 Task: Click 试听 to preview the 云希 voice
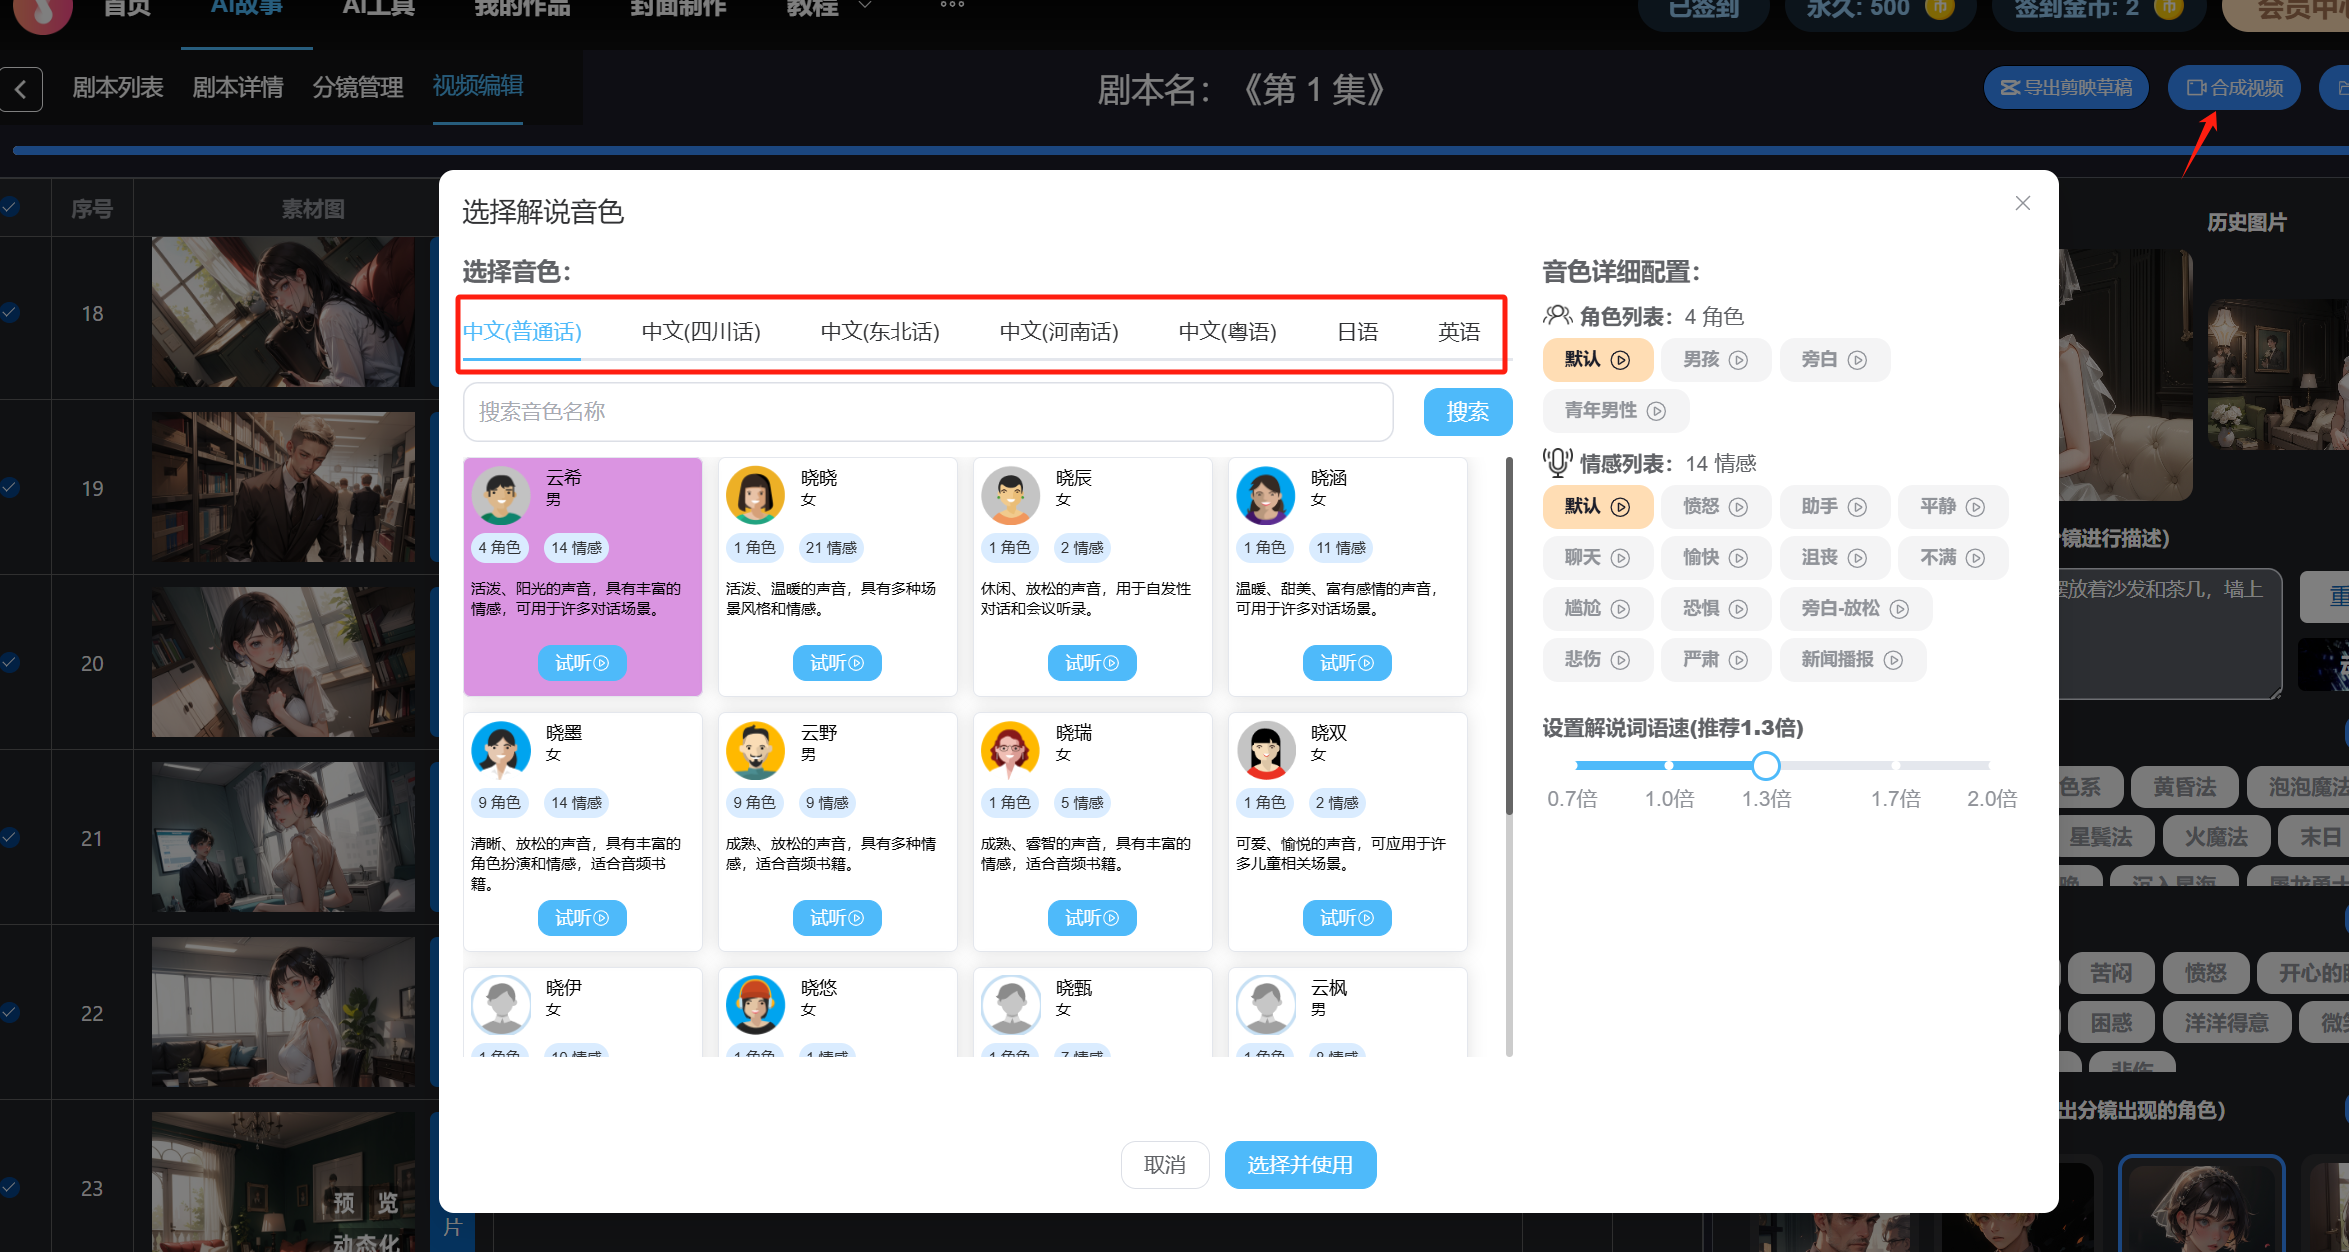coord(582,662)
